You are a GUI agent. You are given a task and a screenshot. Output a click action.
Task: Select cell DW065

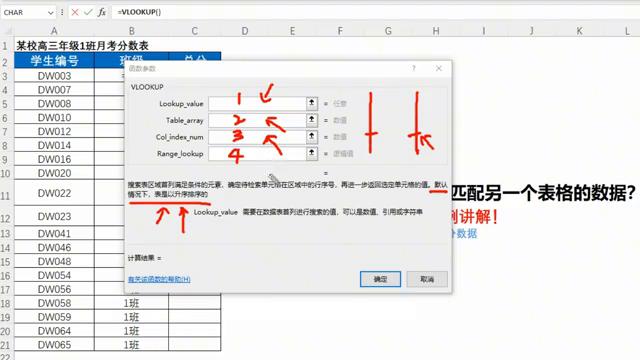pyautogui.click(x=54, y=345)
